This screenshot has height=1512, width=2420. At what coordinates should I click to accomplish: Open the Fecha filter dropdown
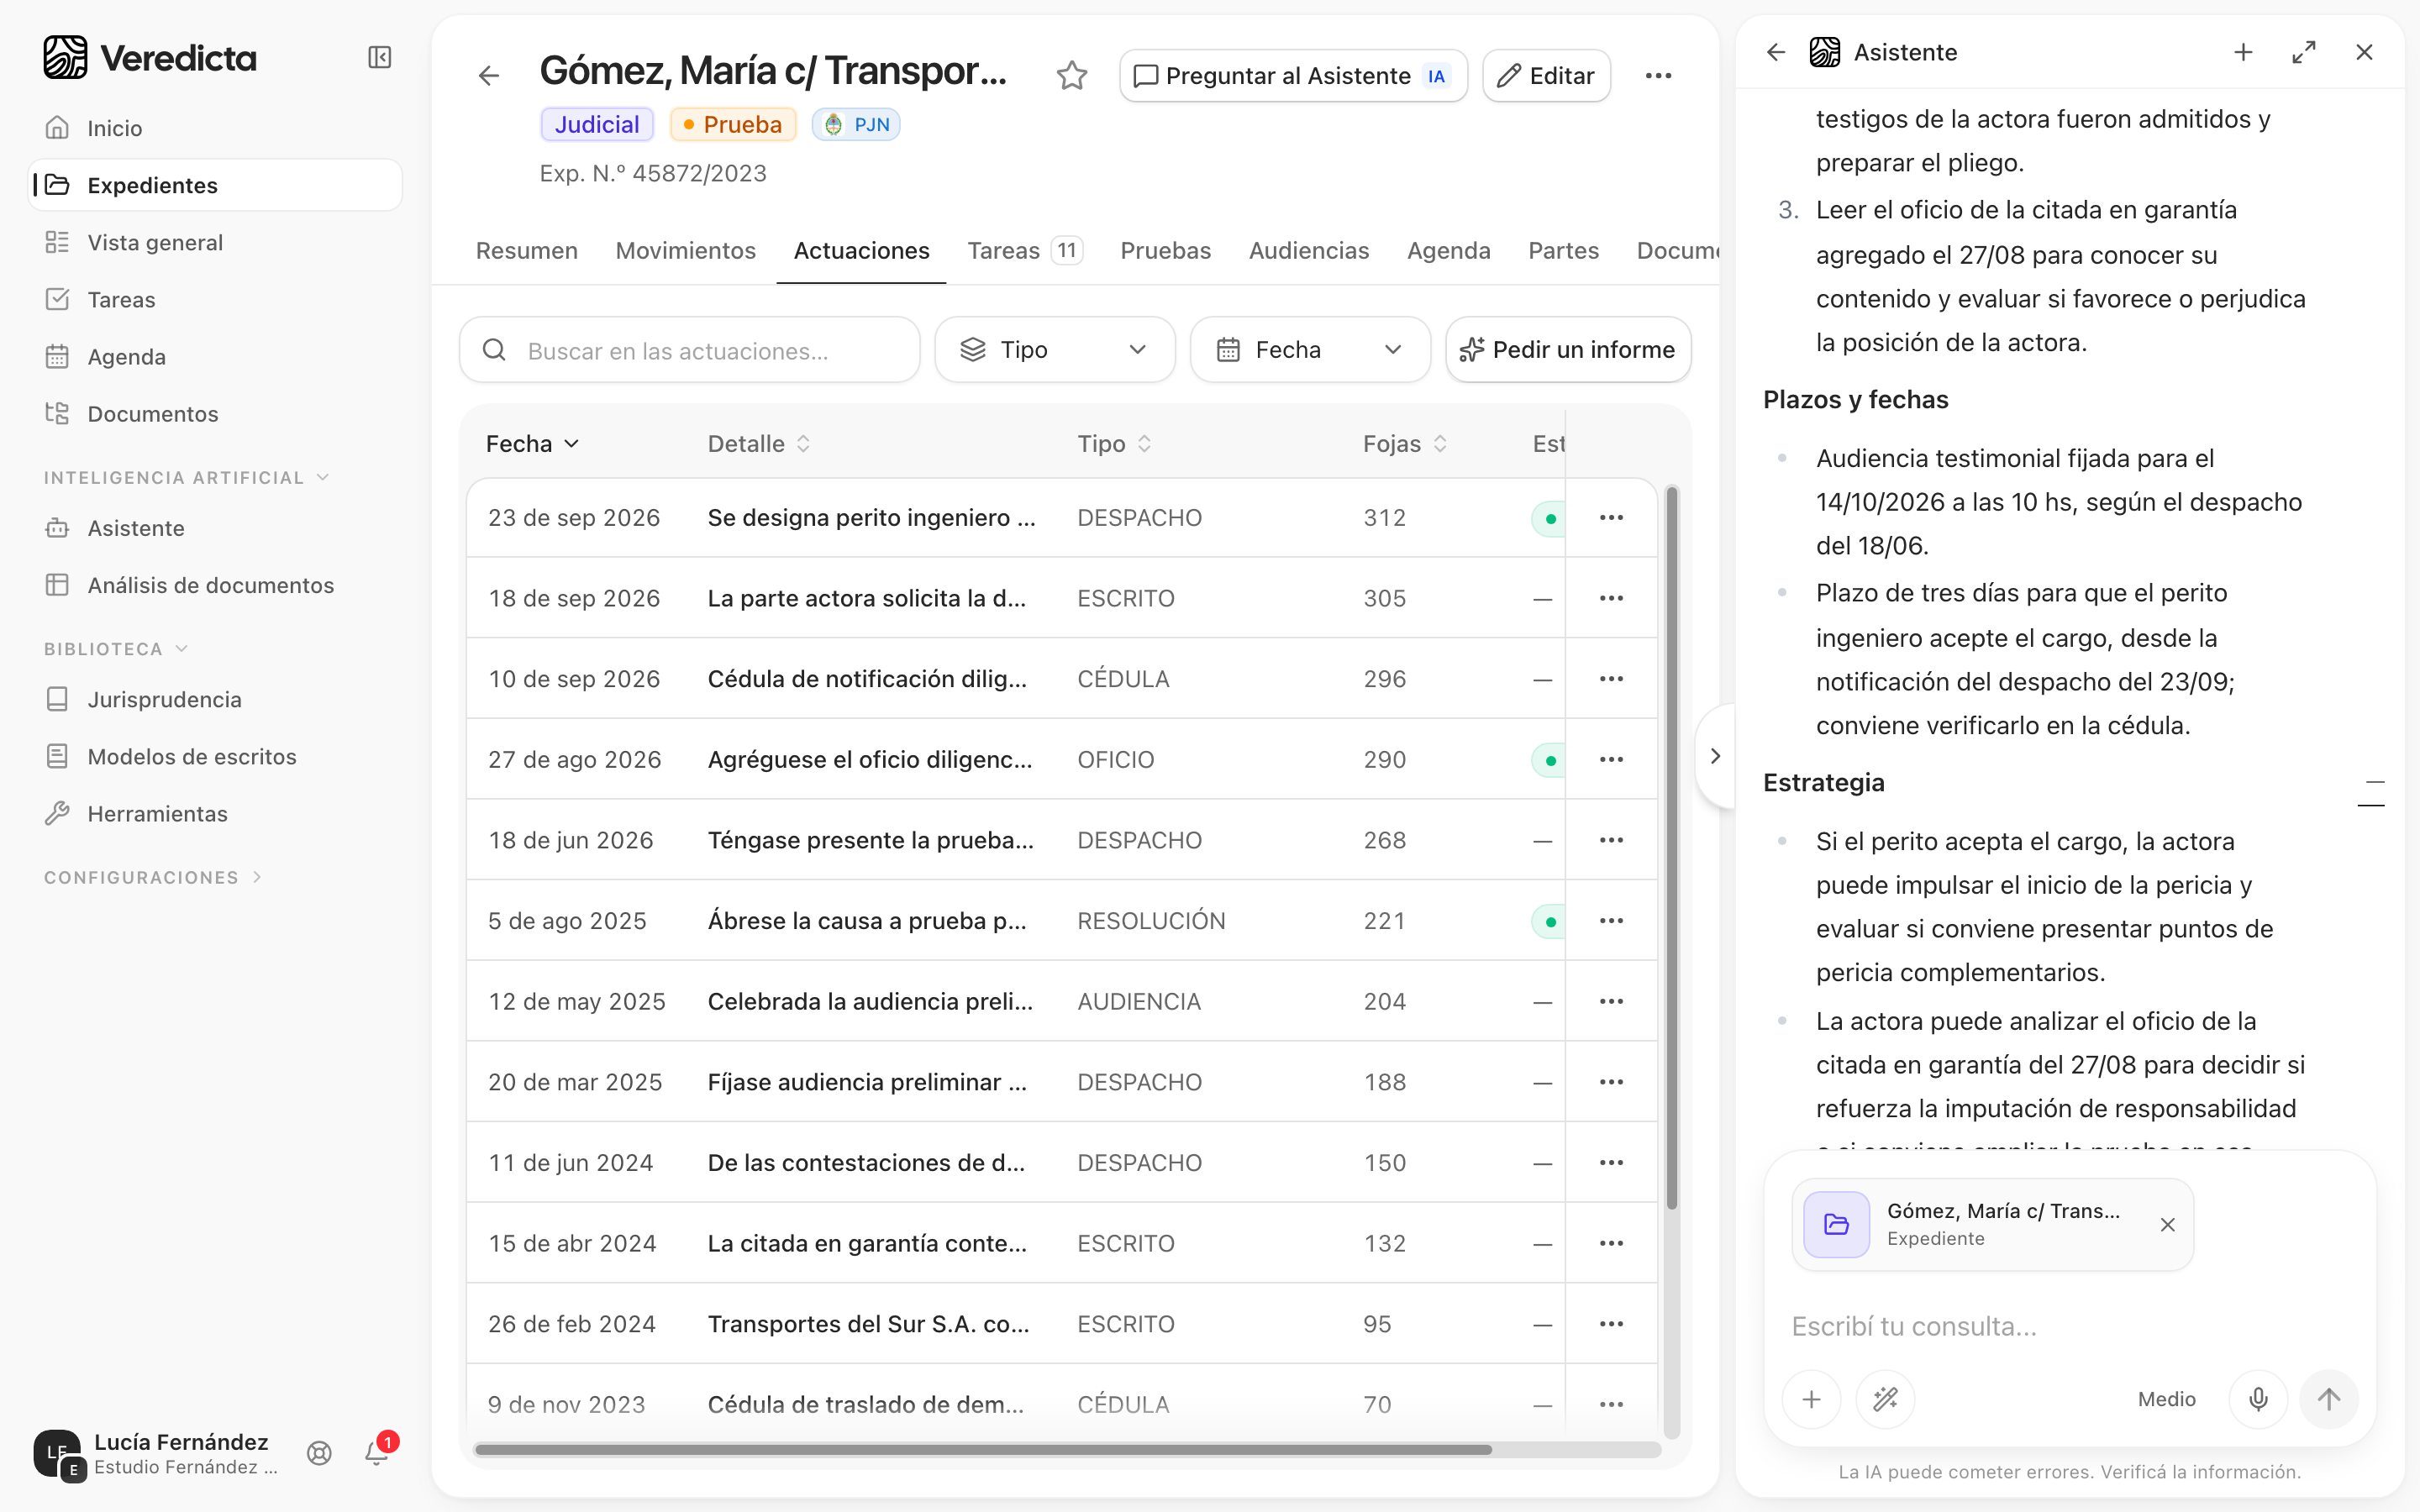1310,350
